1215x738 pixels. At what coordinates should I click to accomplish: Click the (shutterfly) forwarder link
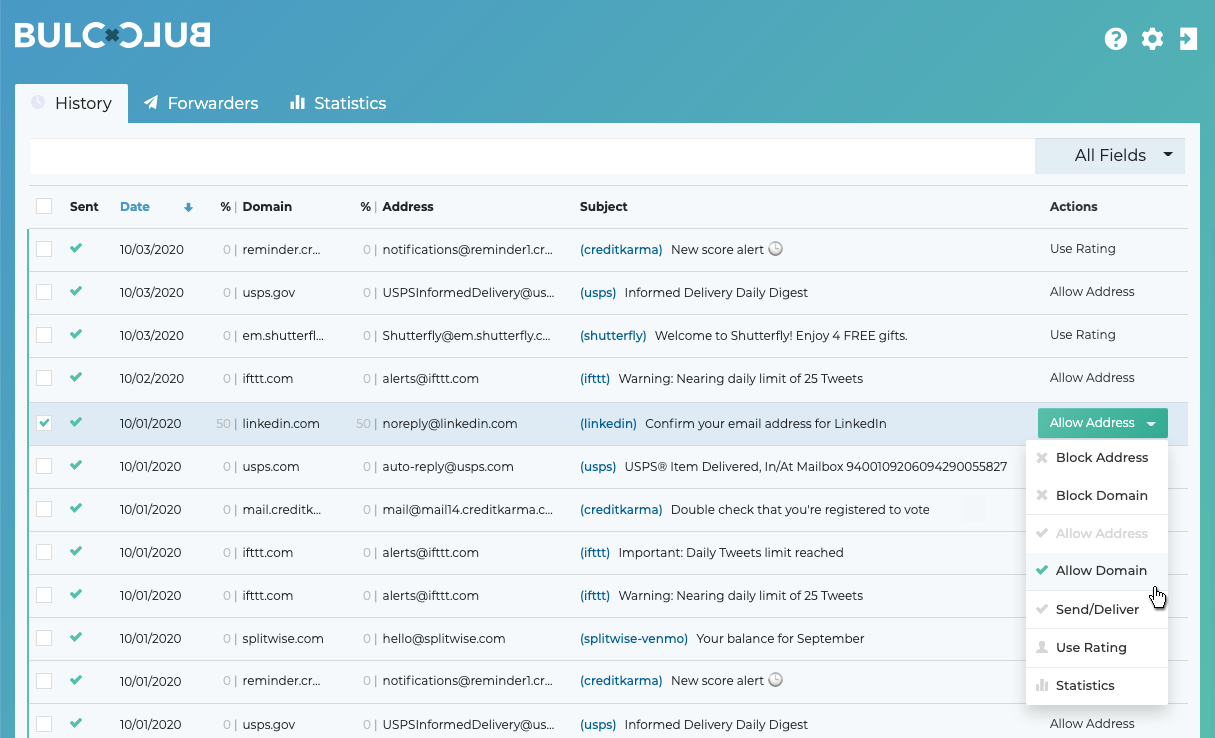click(x=613, y=336)
